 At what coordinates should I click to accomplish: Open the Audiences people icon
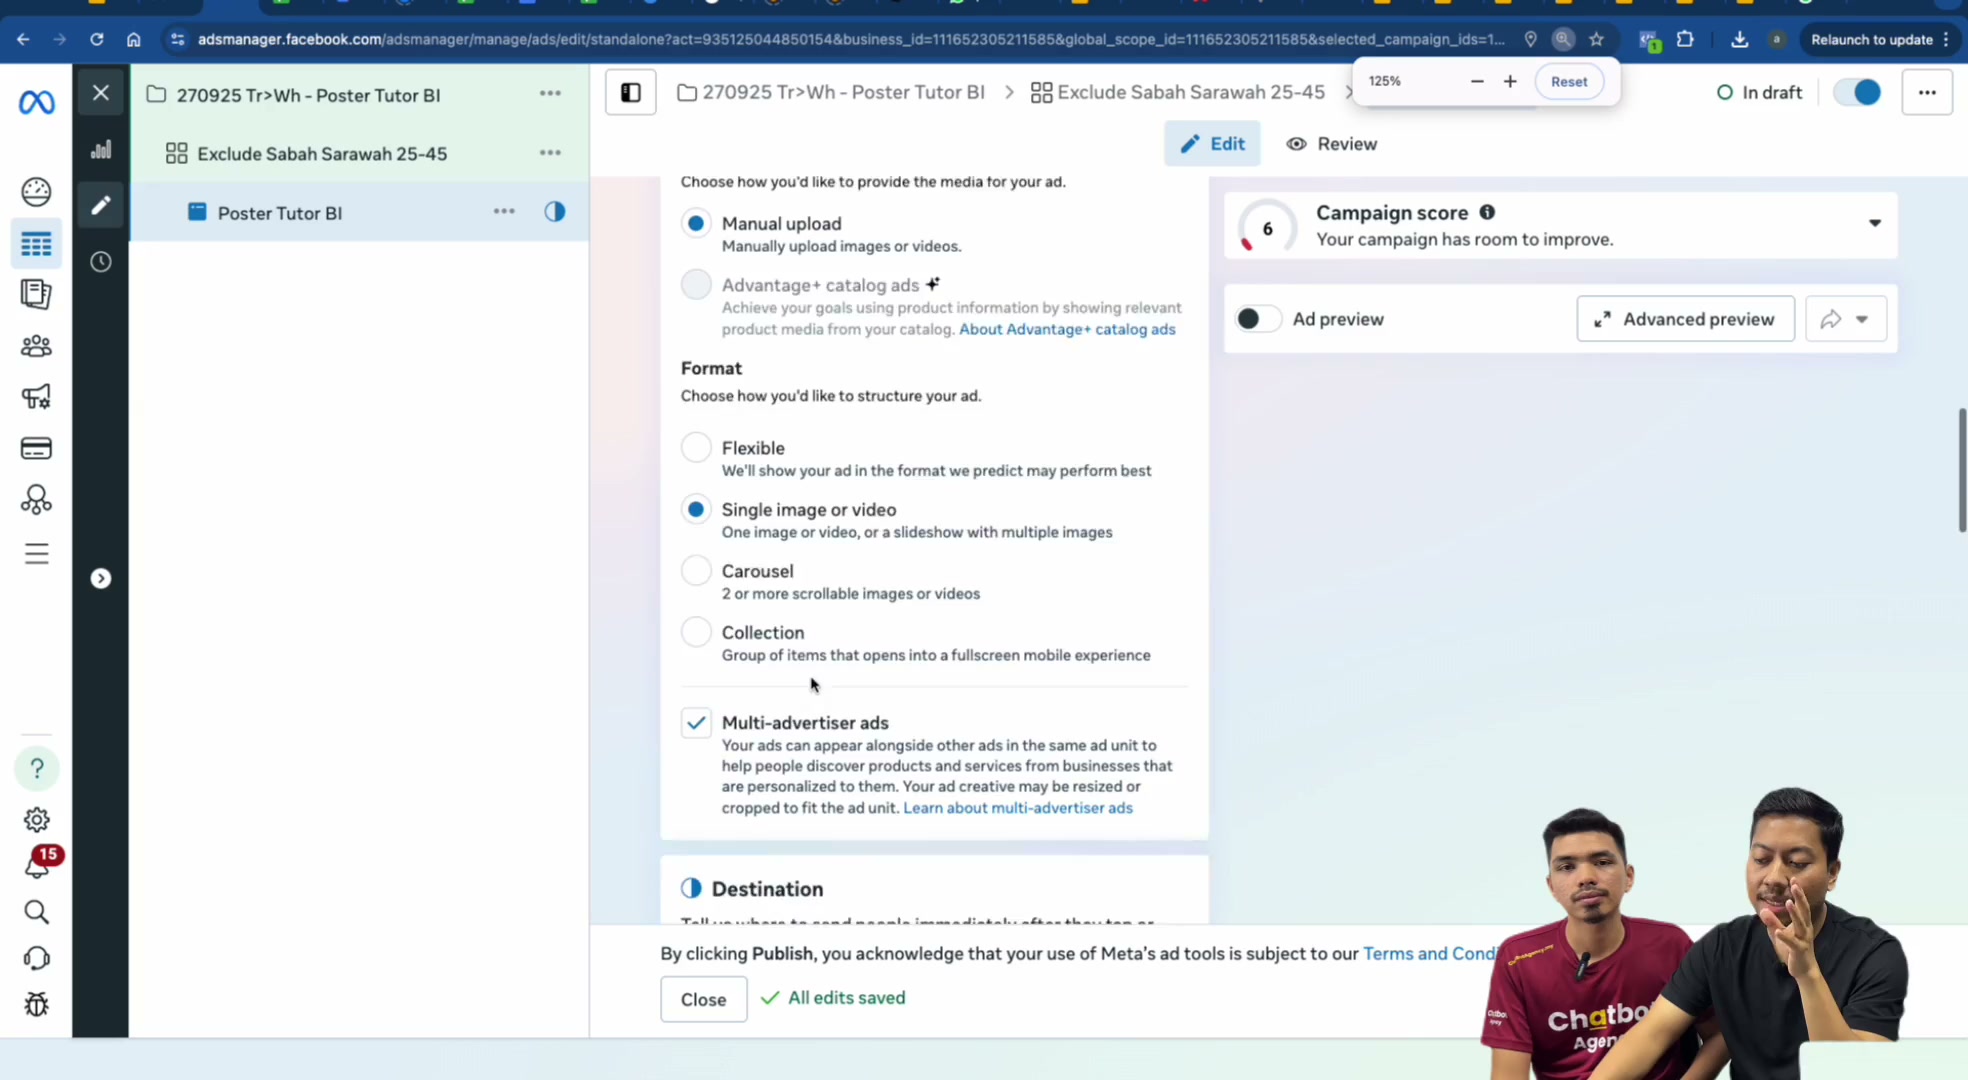(x=36, y=346)
